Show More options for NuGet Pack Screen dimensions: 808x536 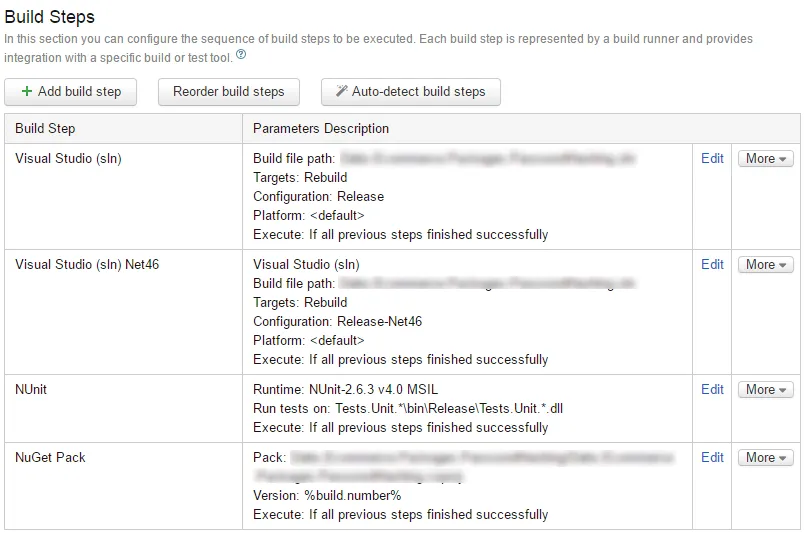tap(765, 457)
